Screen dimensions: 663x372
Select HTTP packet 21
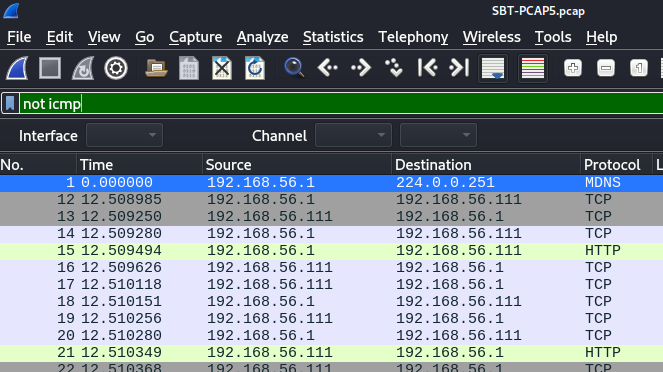click(332, 353)
